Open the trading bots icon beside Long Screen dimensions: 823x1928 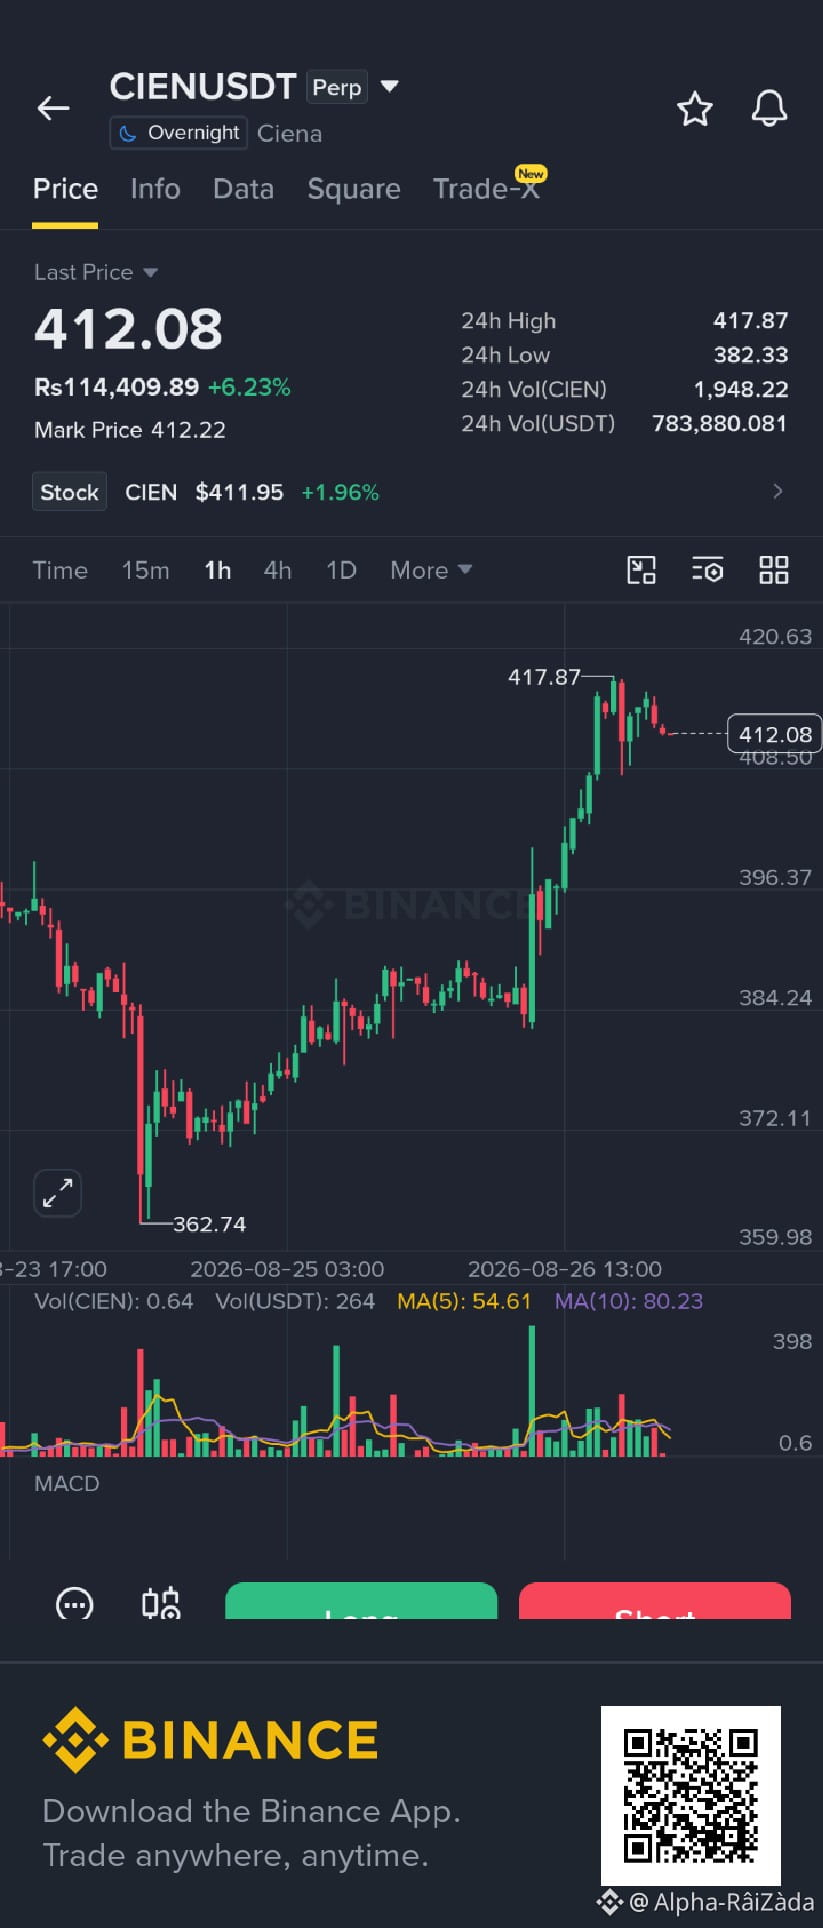pyautogui.click(x=161, y=1603)
